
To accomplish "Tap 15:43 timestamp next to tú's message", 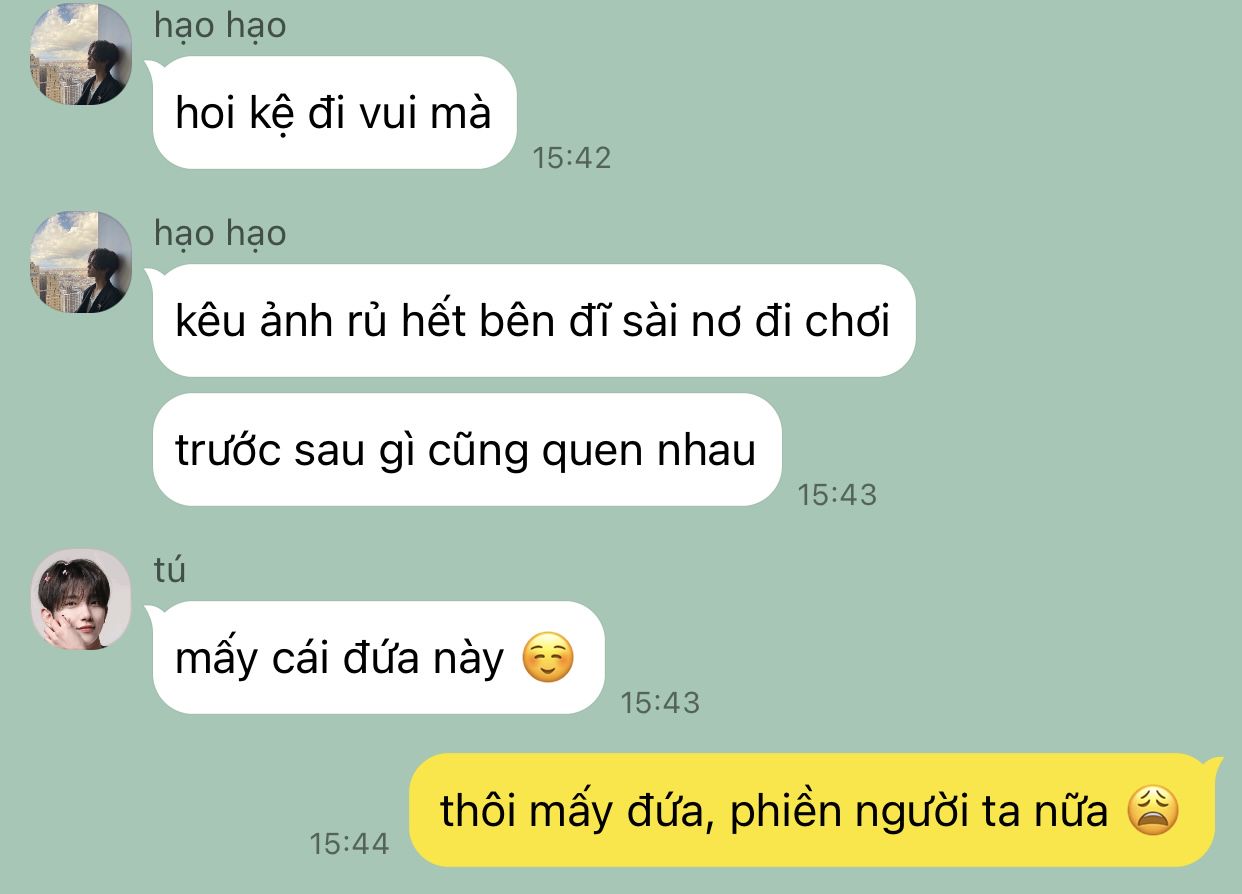I will pos(660,703).
